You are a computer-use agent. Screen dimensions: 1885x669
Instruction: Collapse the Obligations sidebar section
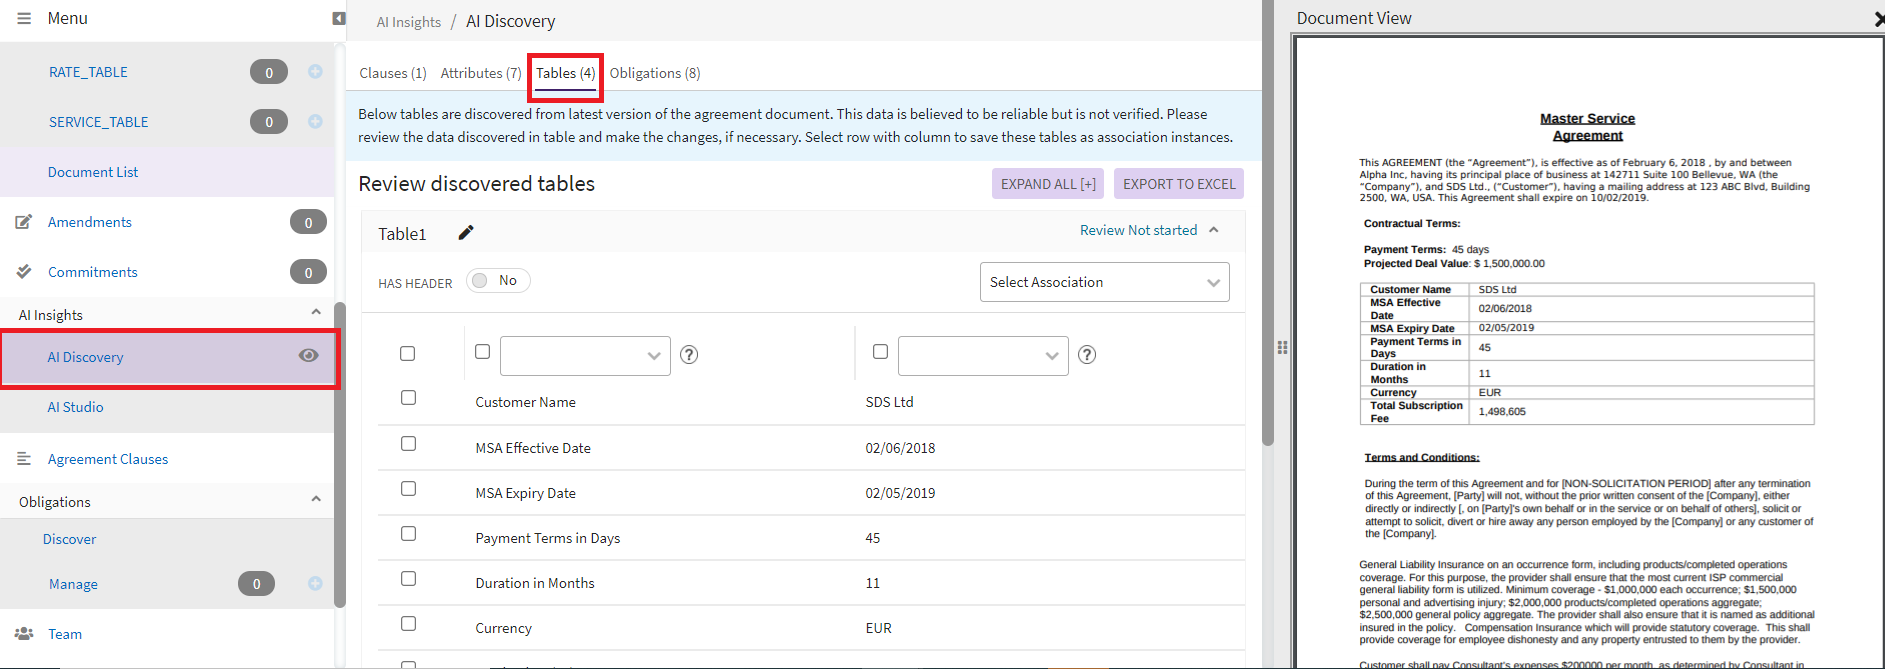point(316,499)
